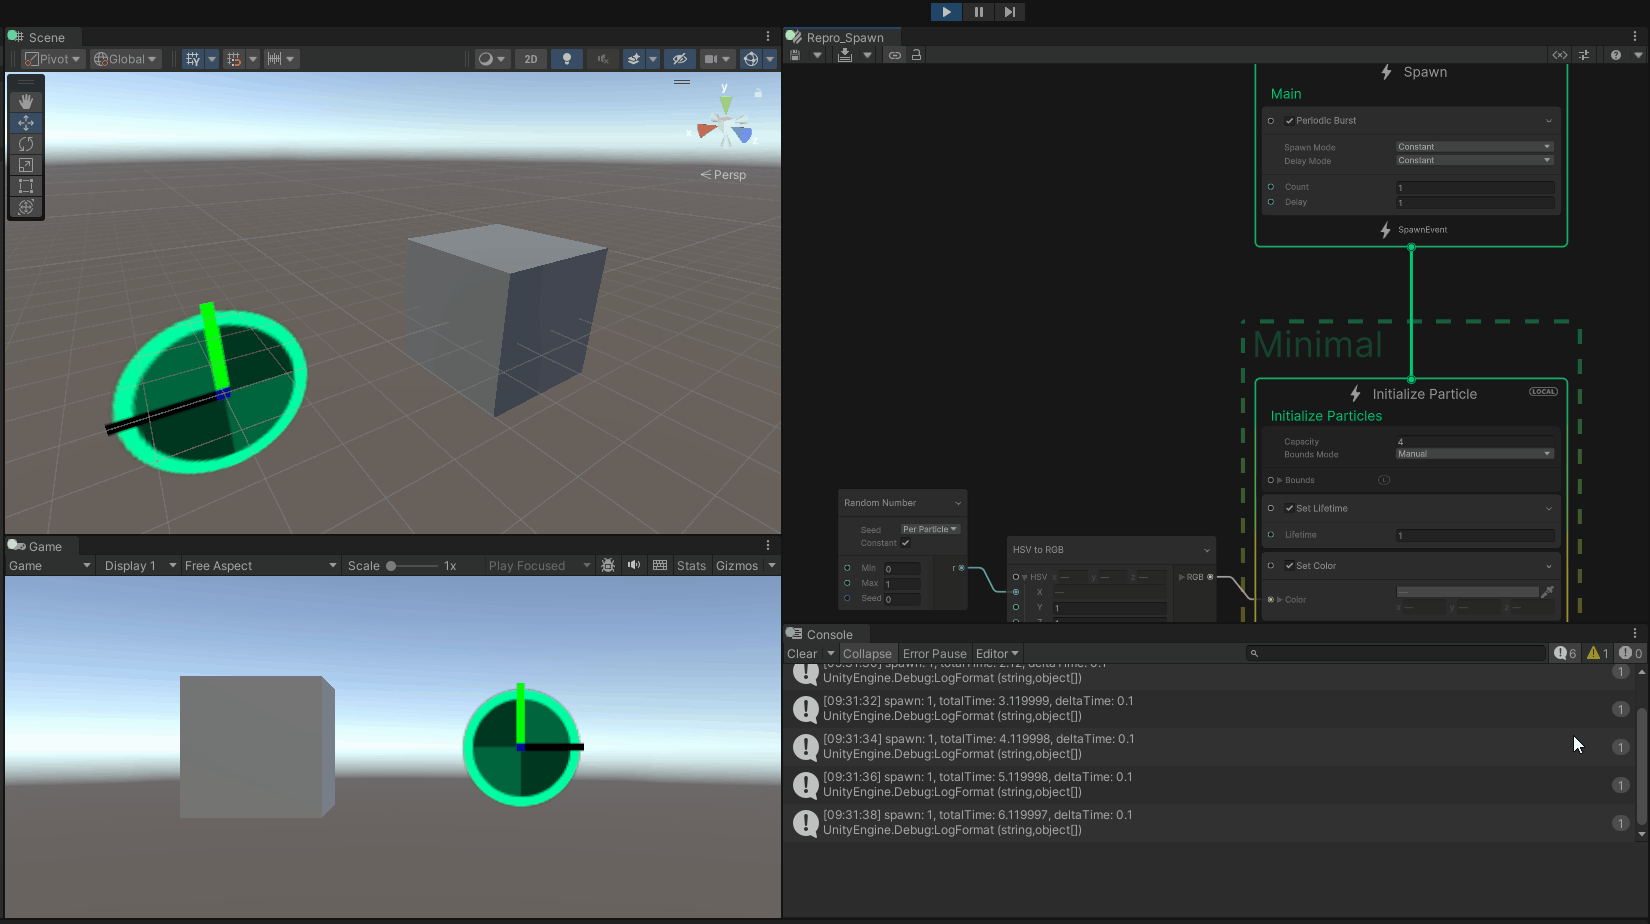
Task: Select the Scale tool in Scene view
Action: pos(26,165)
